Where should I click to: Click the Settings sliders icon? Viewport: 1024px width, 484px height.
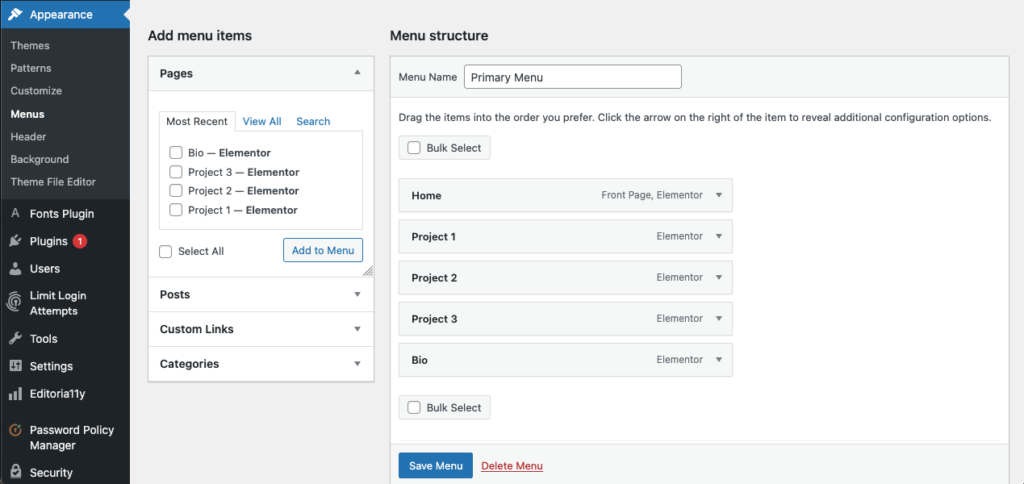point(16,366)
